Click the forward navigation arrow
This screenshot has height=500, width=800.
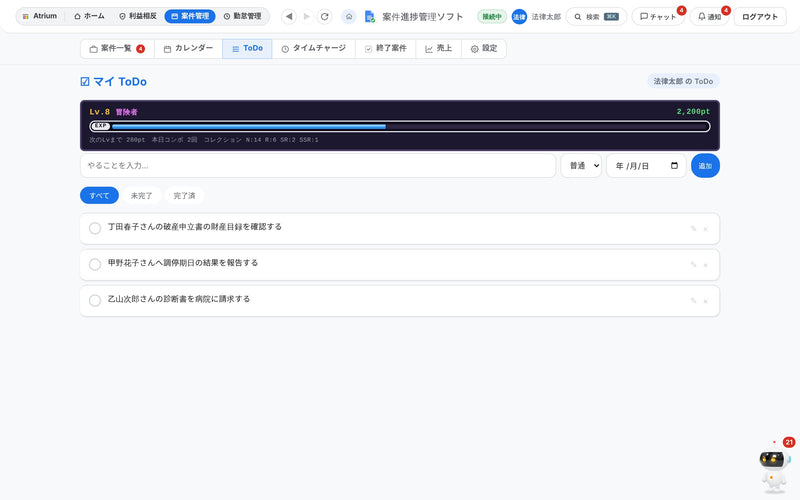[x=307, y=16]
